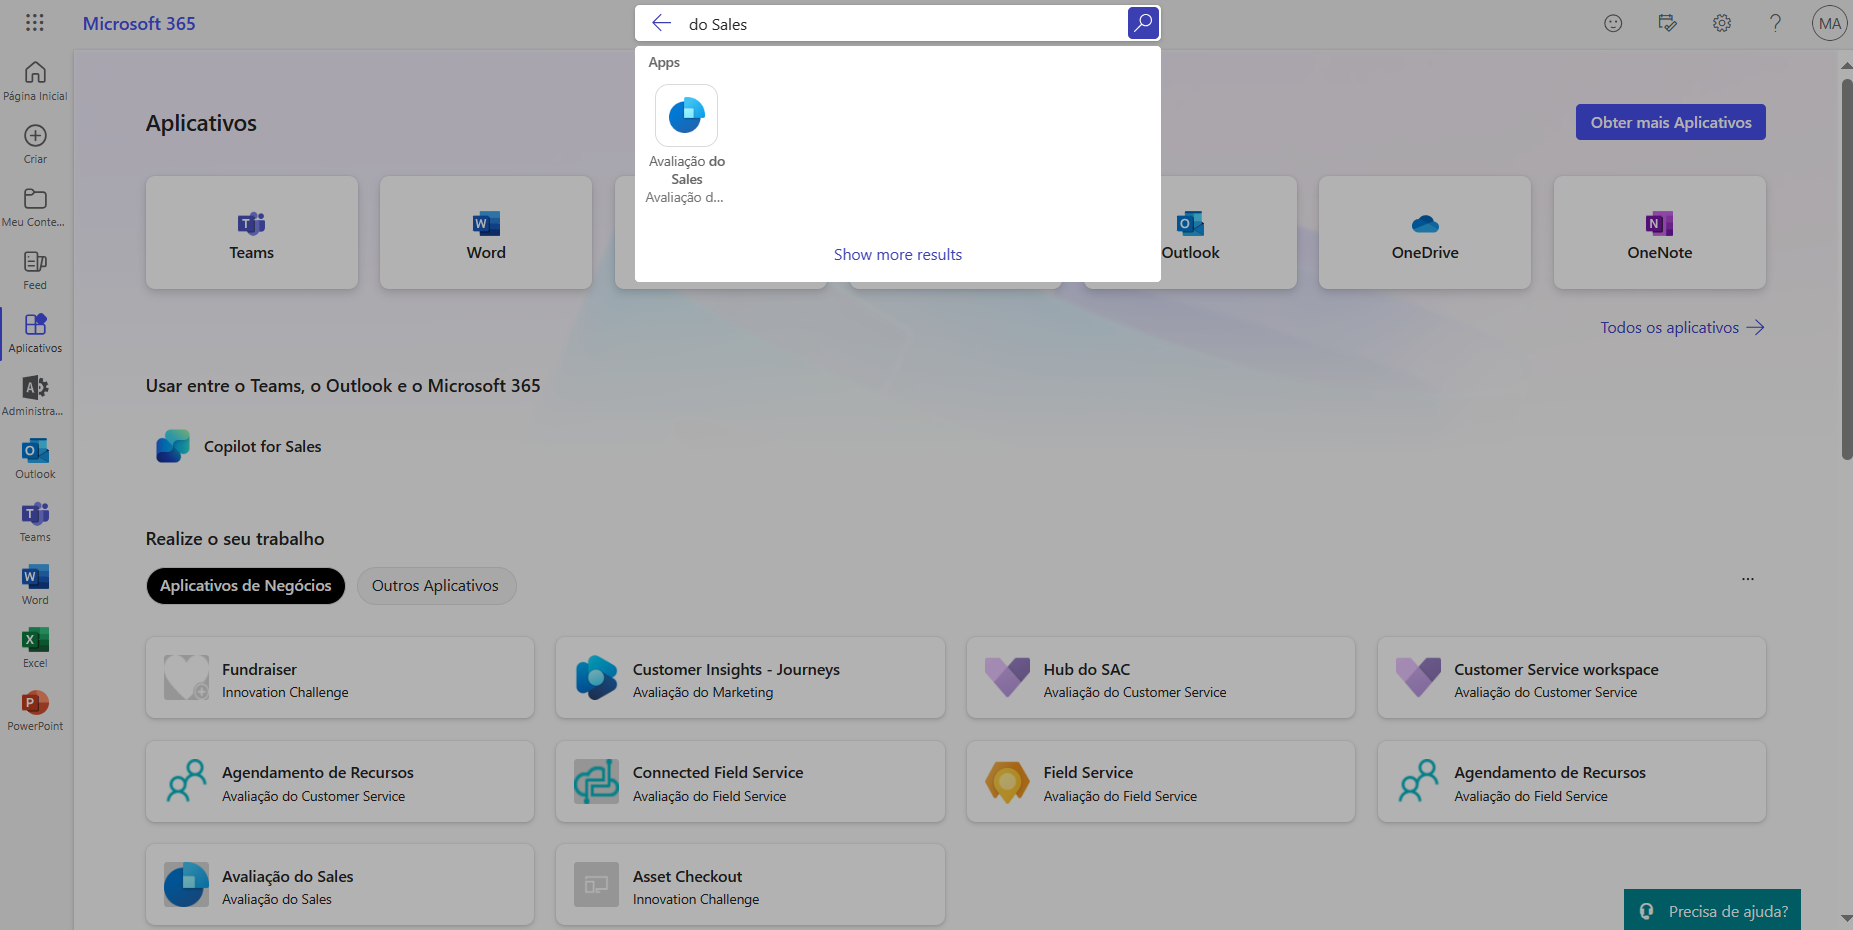Screen dimensions: 1853x930
Task: Click Precisa de ajuda? help button
Action: pyautogui.click(x=1712, y=911)
